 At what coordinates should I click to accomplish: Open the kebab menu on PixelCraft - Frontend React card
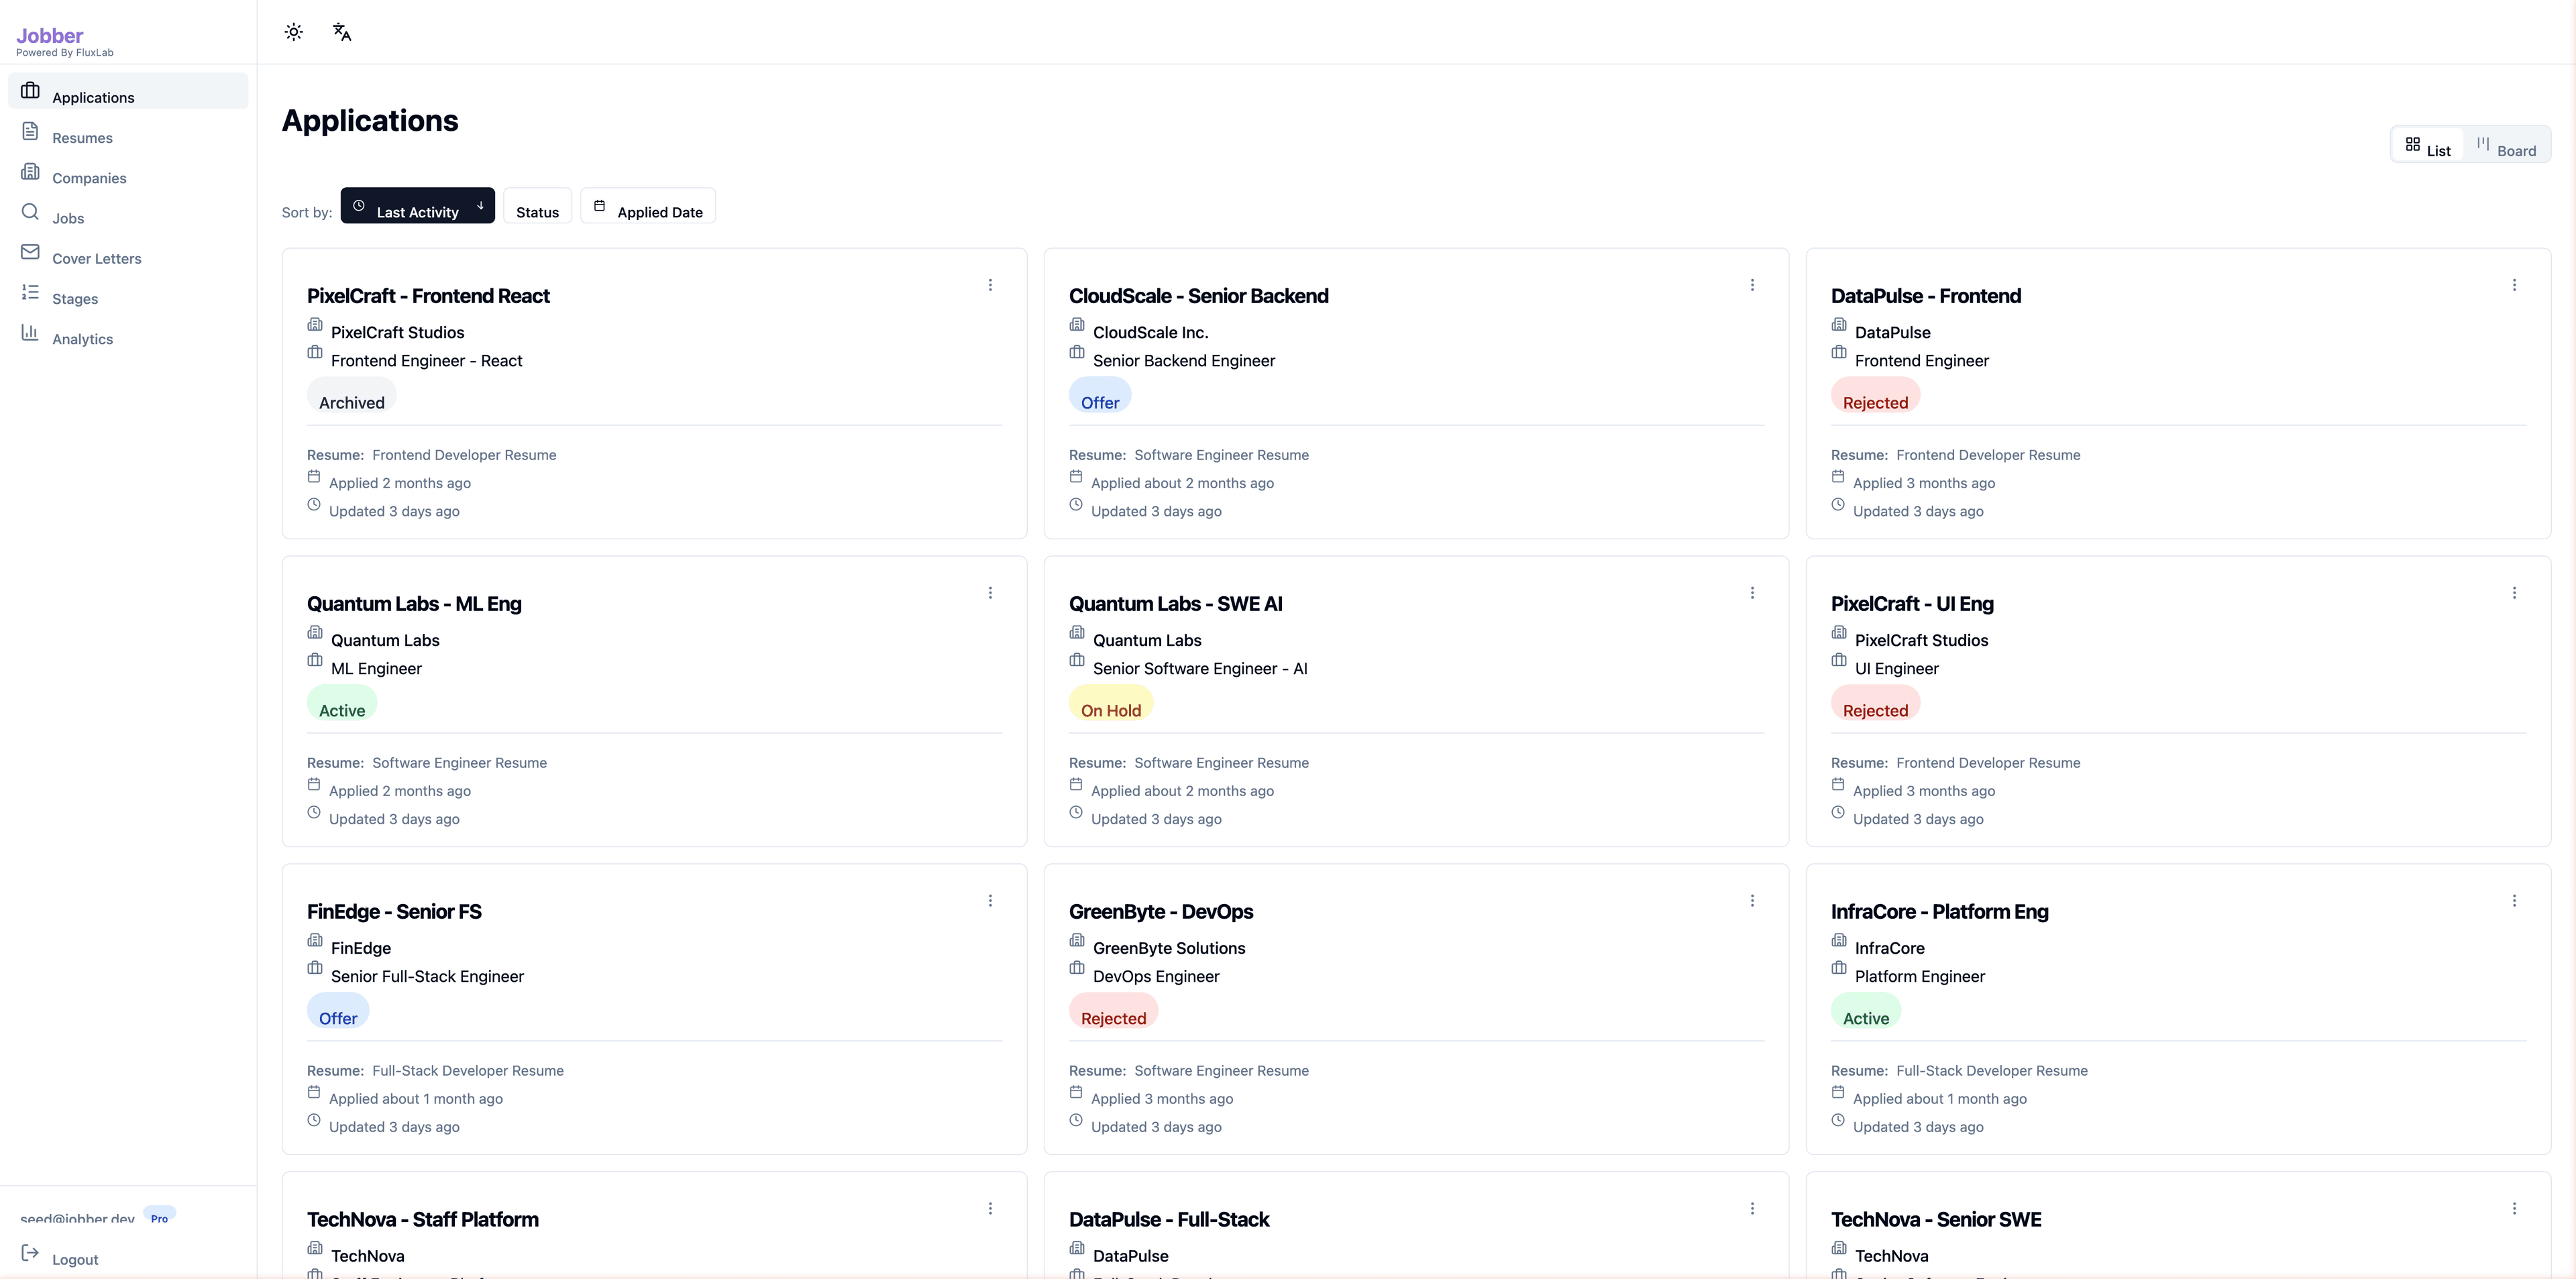pos(990,284)
